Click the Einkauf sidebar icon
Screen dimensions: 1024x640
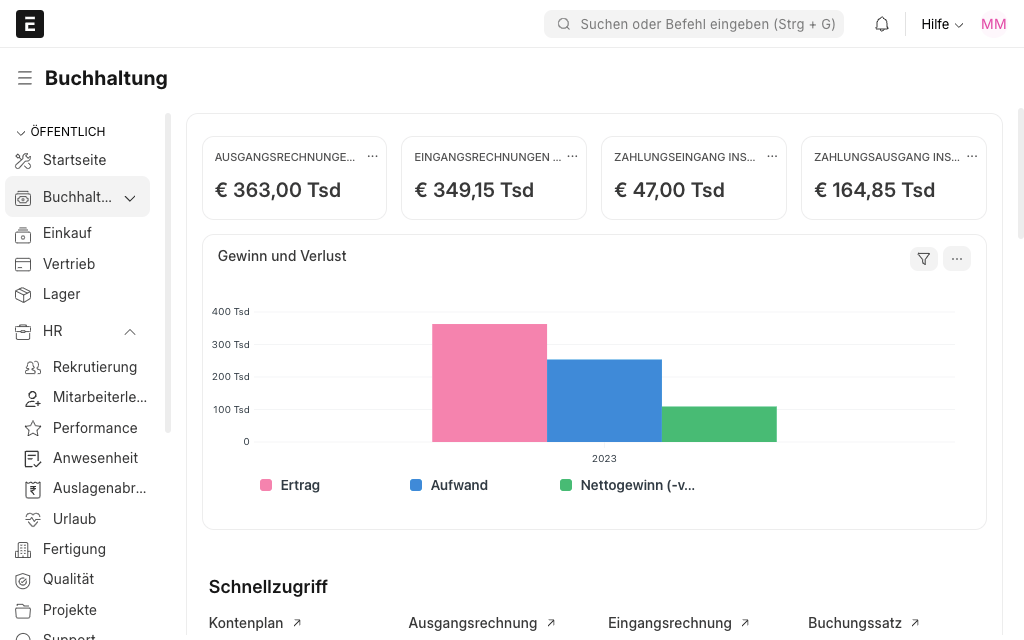click(x=23, y=234)
